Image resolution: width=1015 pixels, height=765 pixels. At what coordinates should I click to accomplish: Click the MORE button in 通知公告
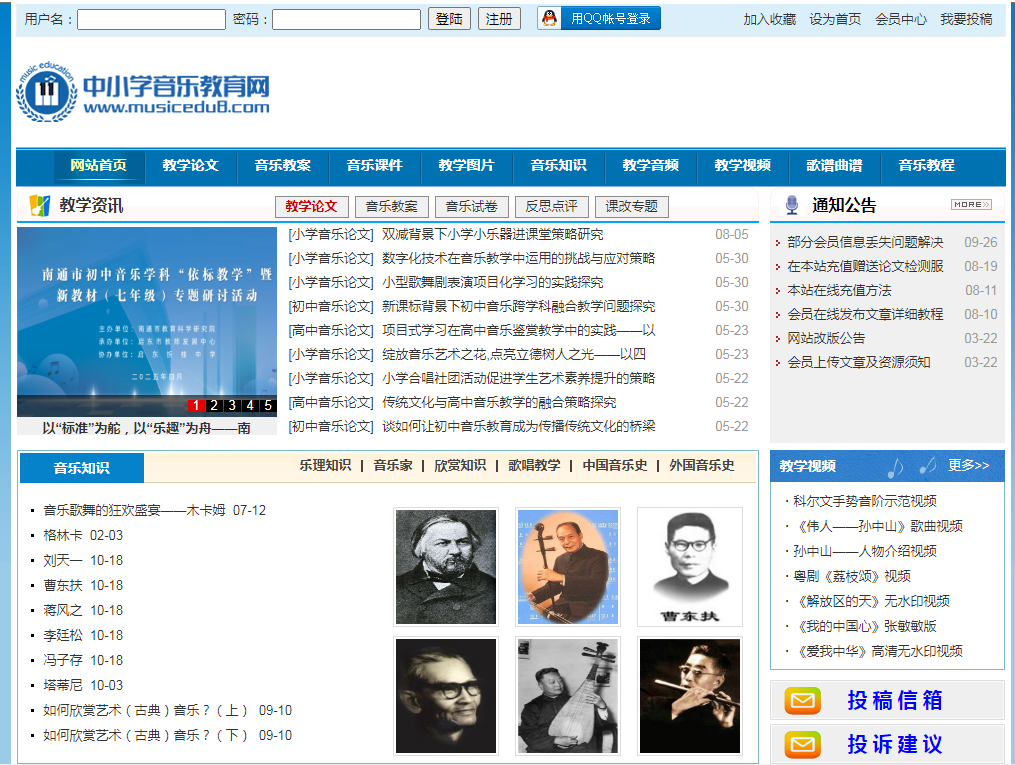tap(970, 205)
